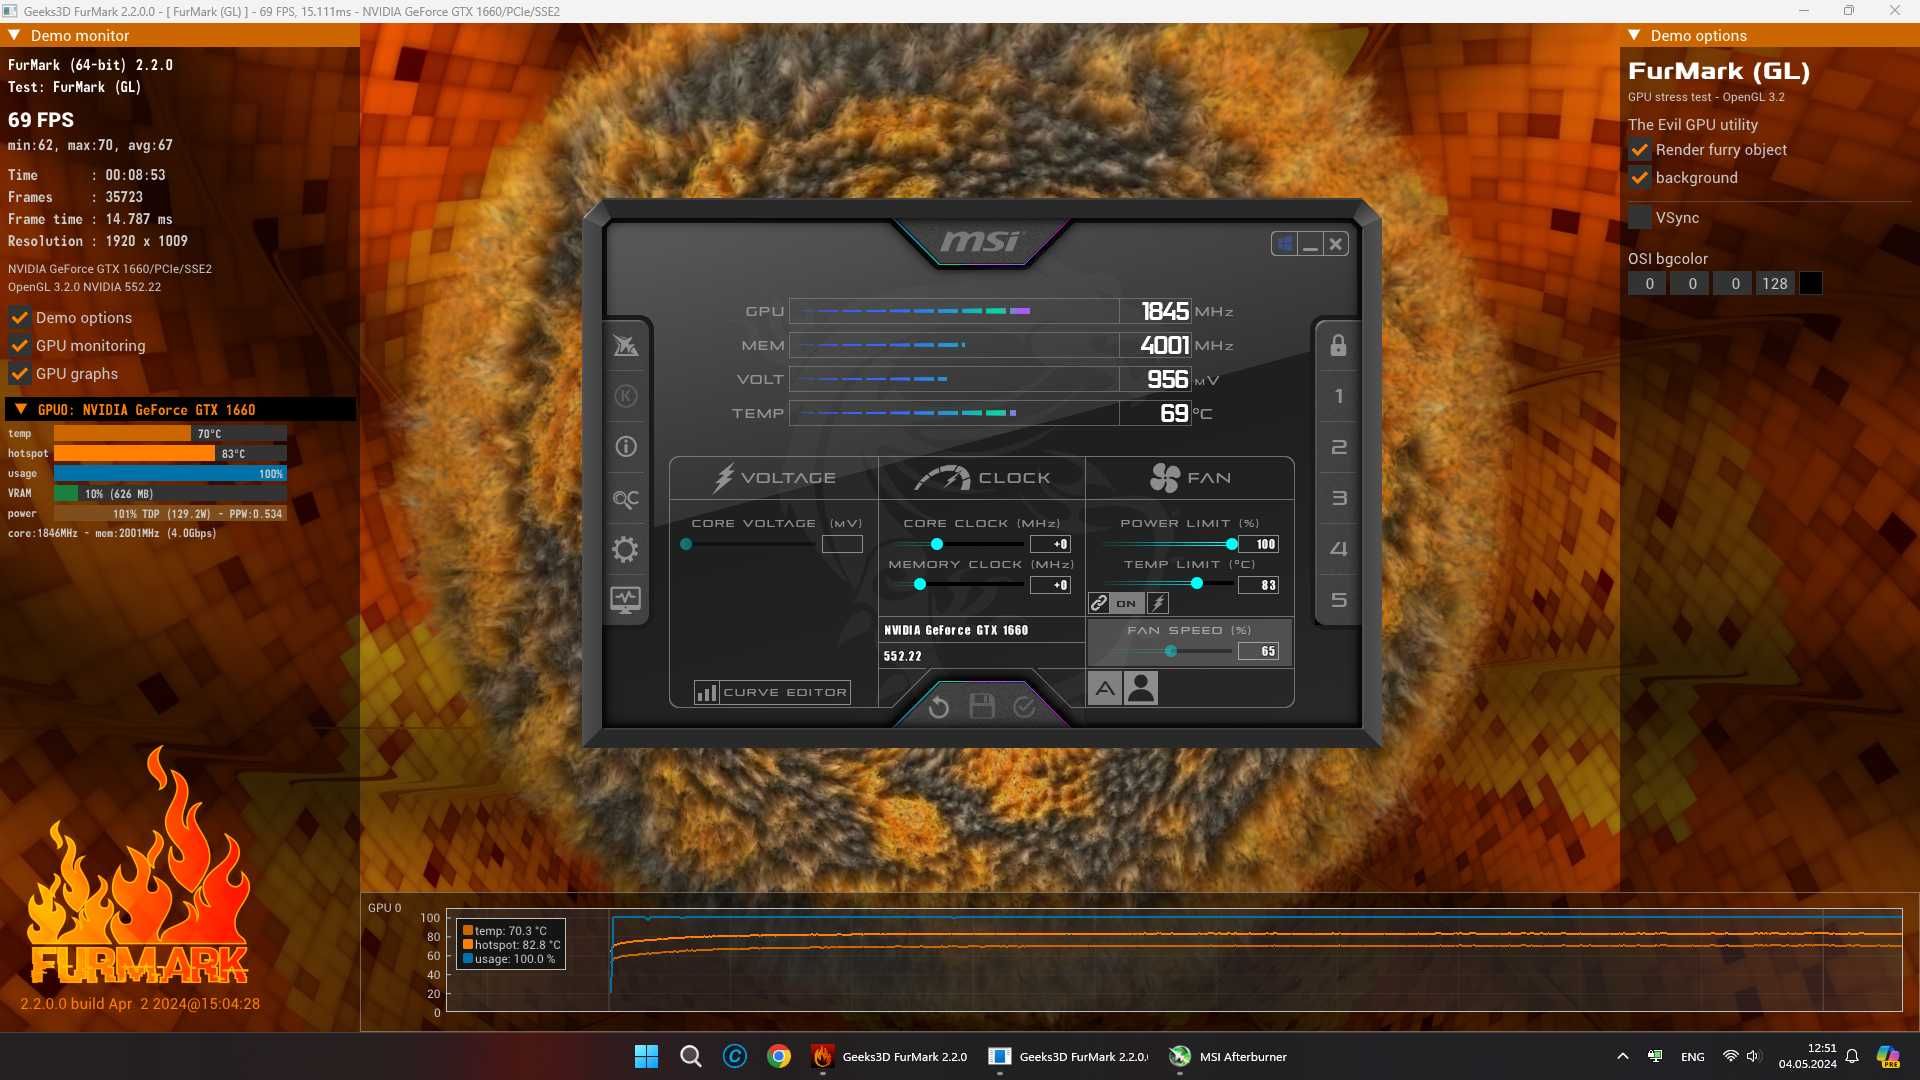Image resolution: width=1920 pixels, height=1080 pixels.
Task: Click the 69 FPS readout
Action: click(x=41, y=120)
